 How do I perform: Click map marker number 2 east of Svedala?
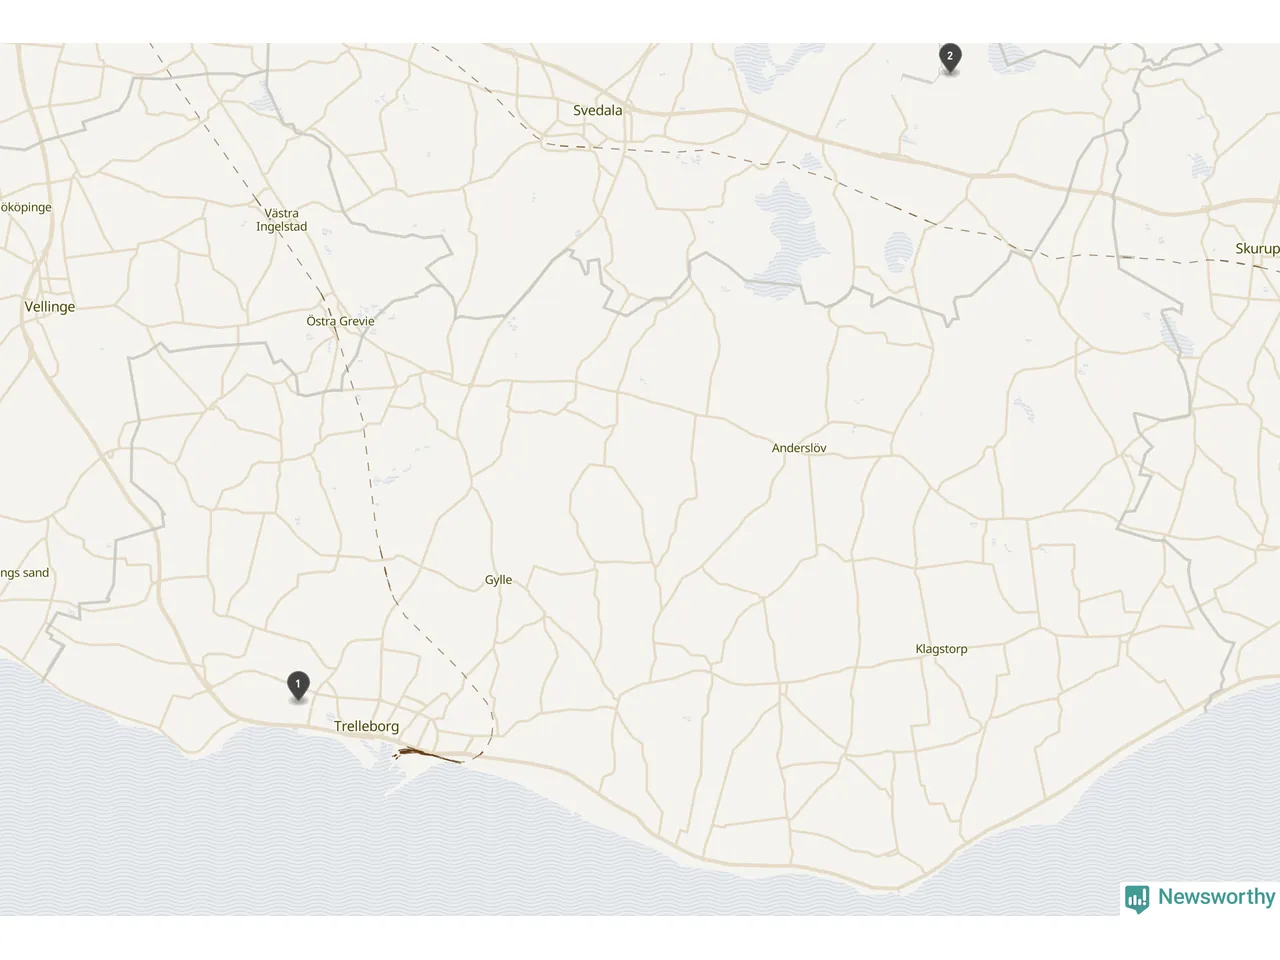click(950, 58)
